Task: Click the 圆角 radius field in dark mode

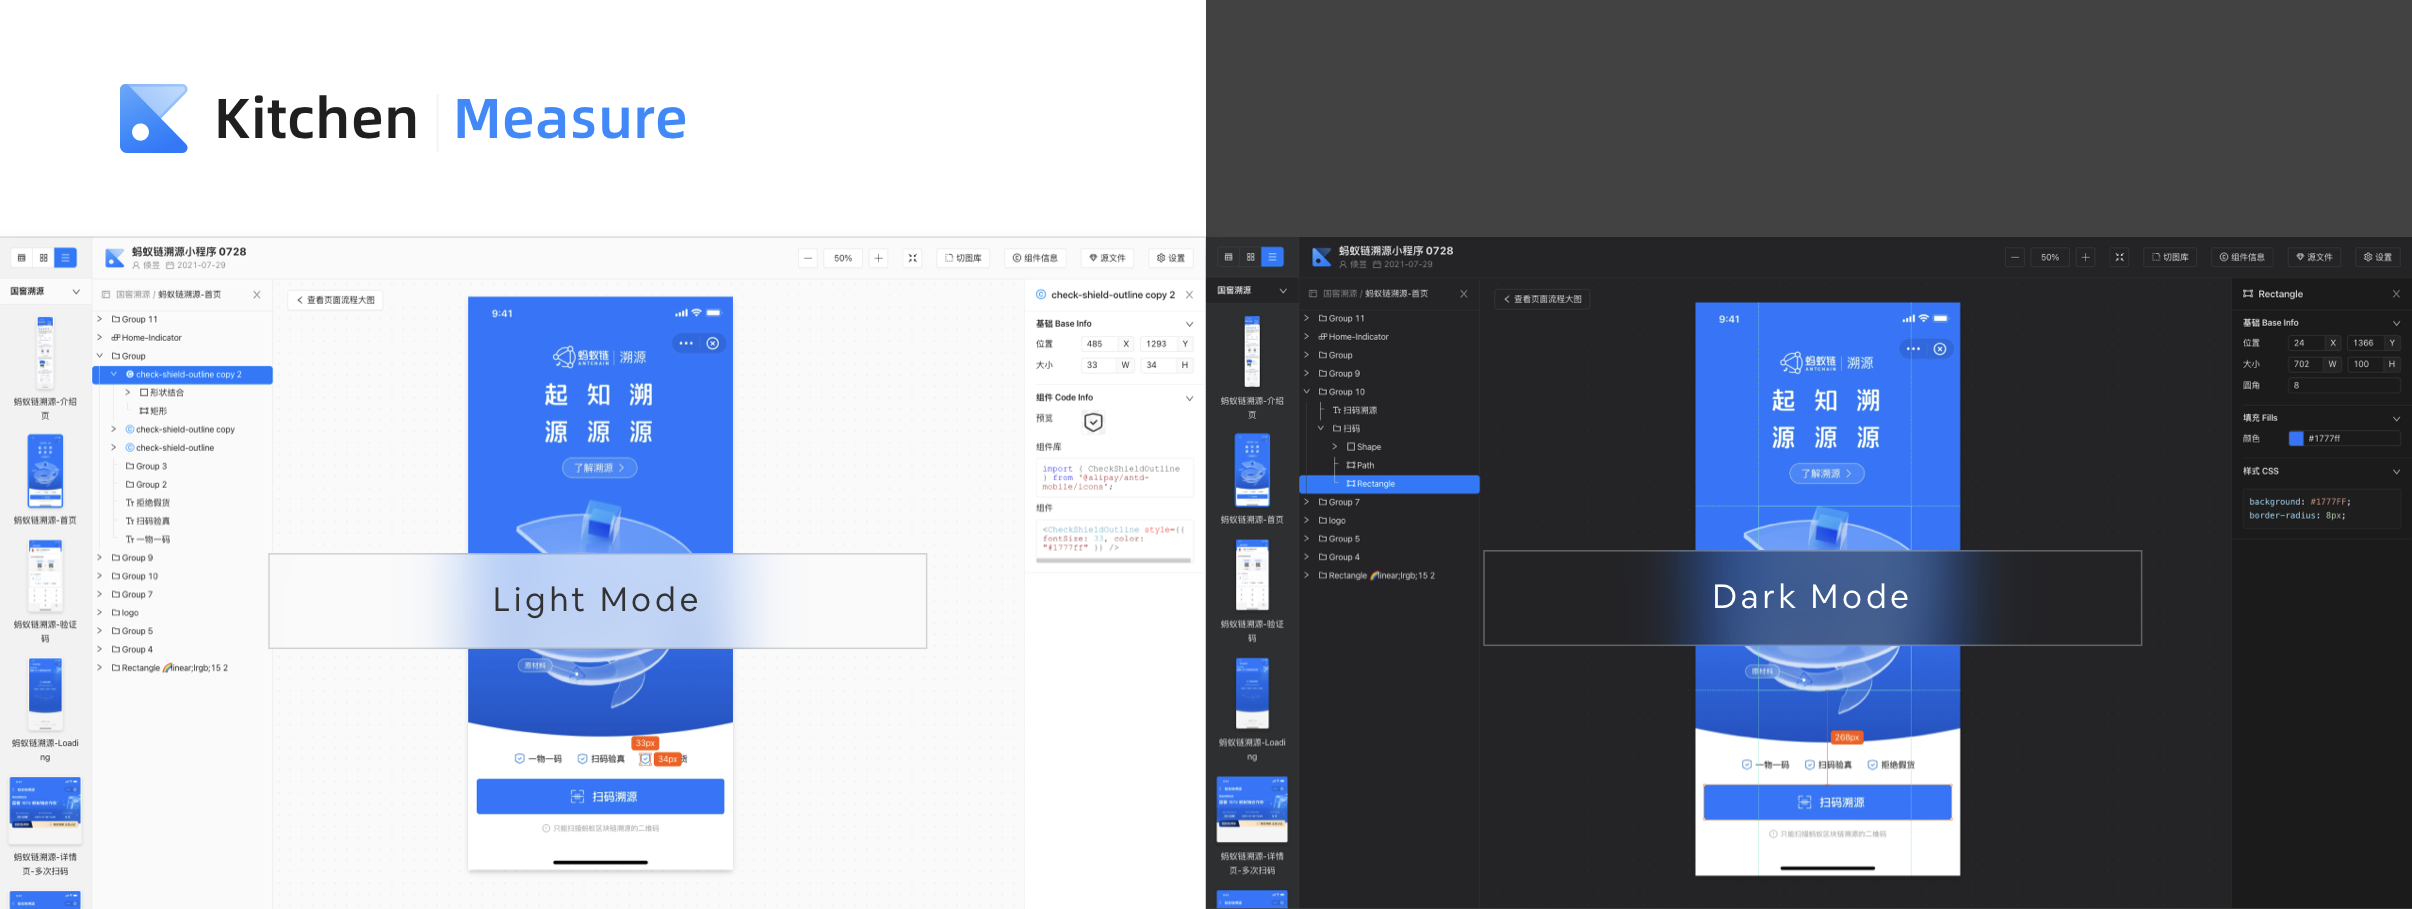Action: (2343, 385)
